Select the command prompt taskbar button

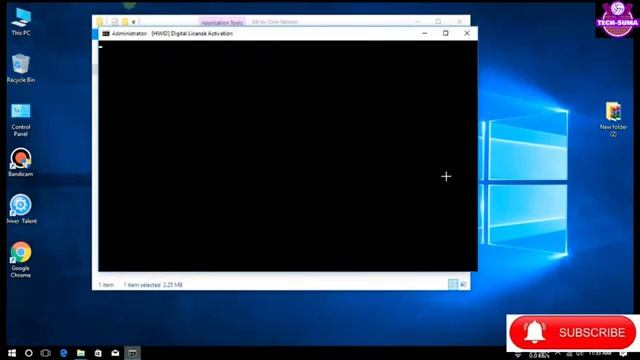[133, 353]
